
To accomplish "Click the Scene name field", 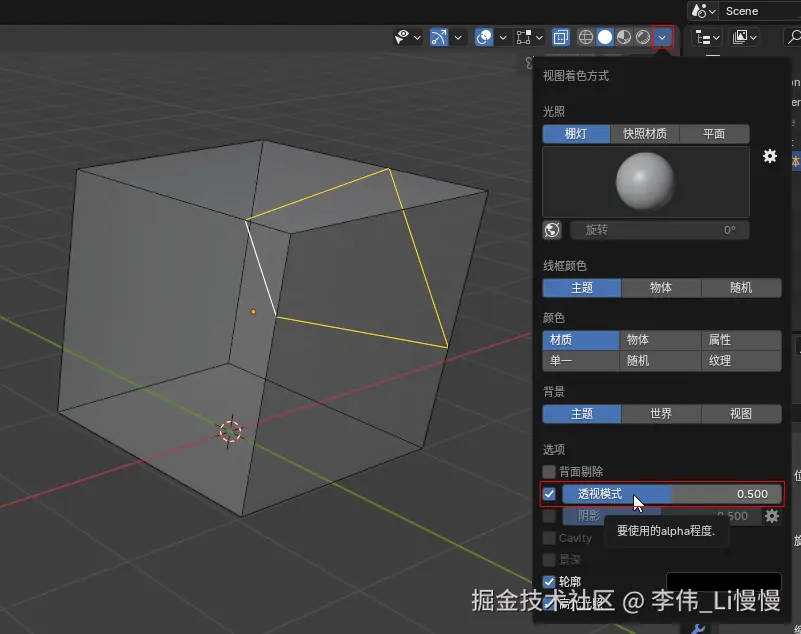I will (x=760, y=11).
